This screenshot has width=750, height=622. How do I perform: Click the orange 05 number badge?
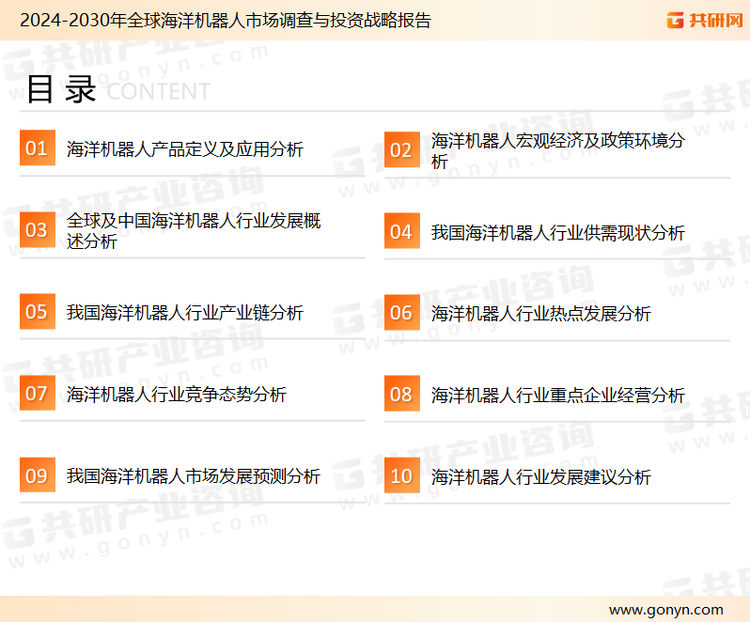37,311
